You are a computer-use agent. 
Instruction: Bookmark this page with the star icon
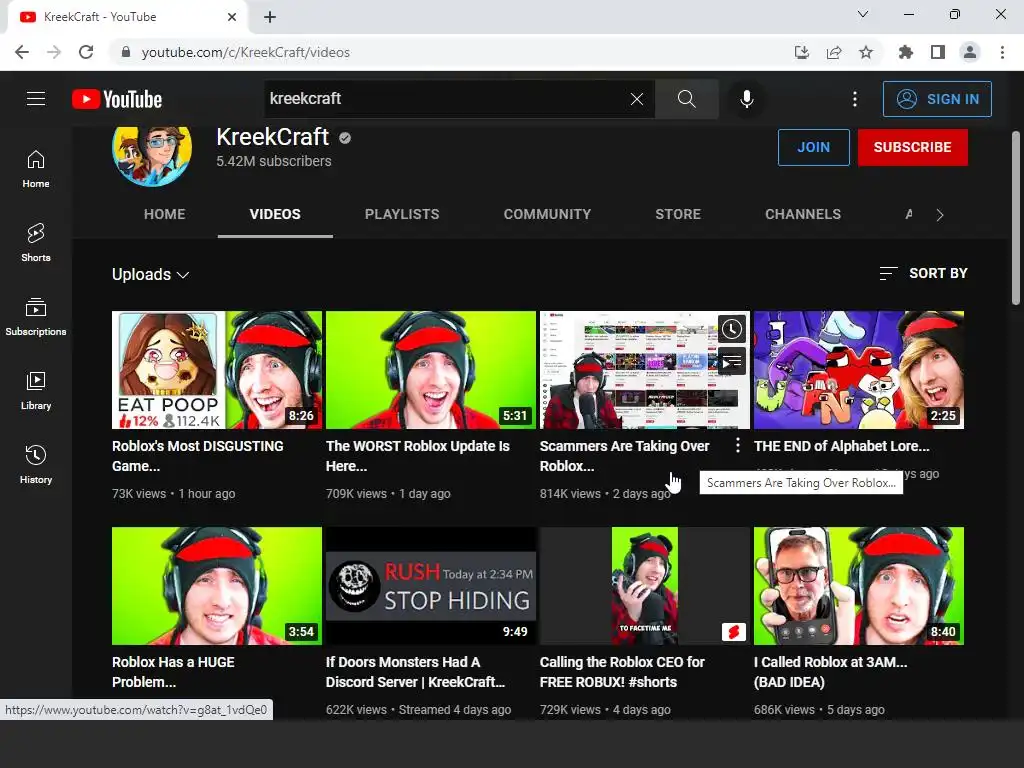point(866,52)
